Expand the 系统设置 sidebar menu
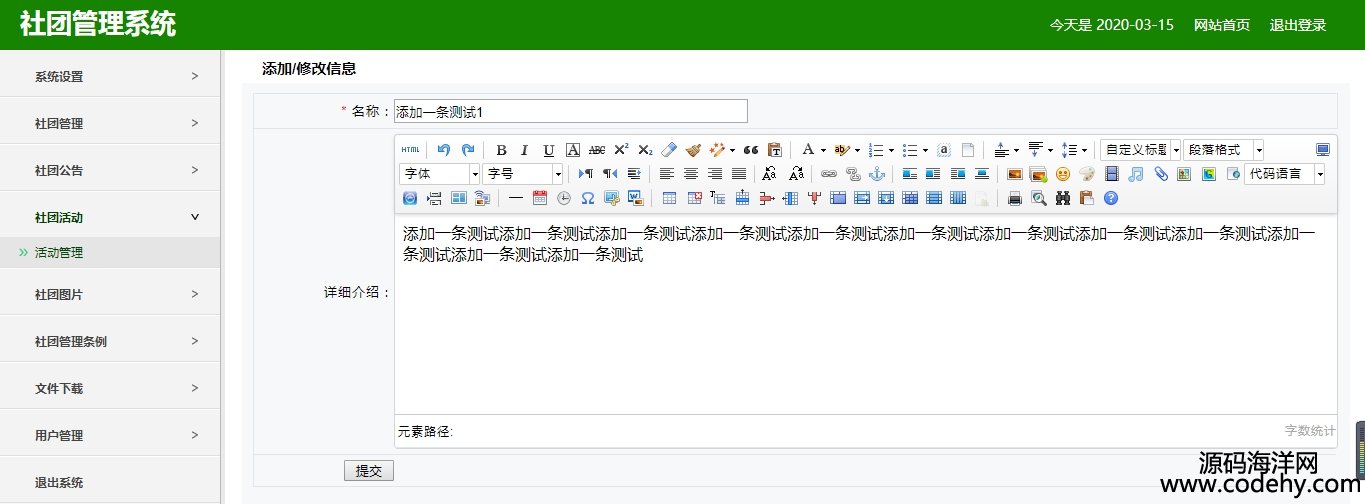The height and width of the screenshot is (504, 1365). click(110, 77)
